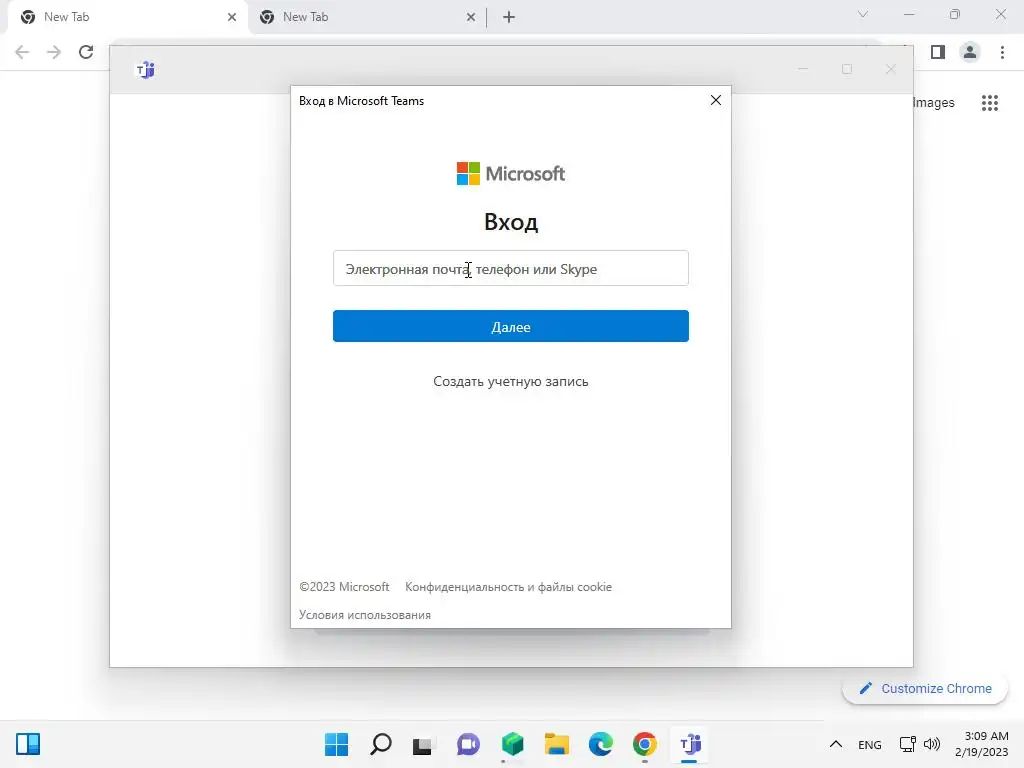This screenshot has height=768, width=1024.
Task: Open Microsoft Edge from taskbar
Action: 600,744
